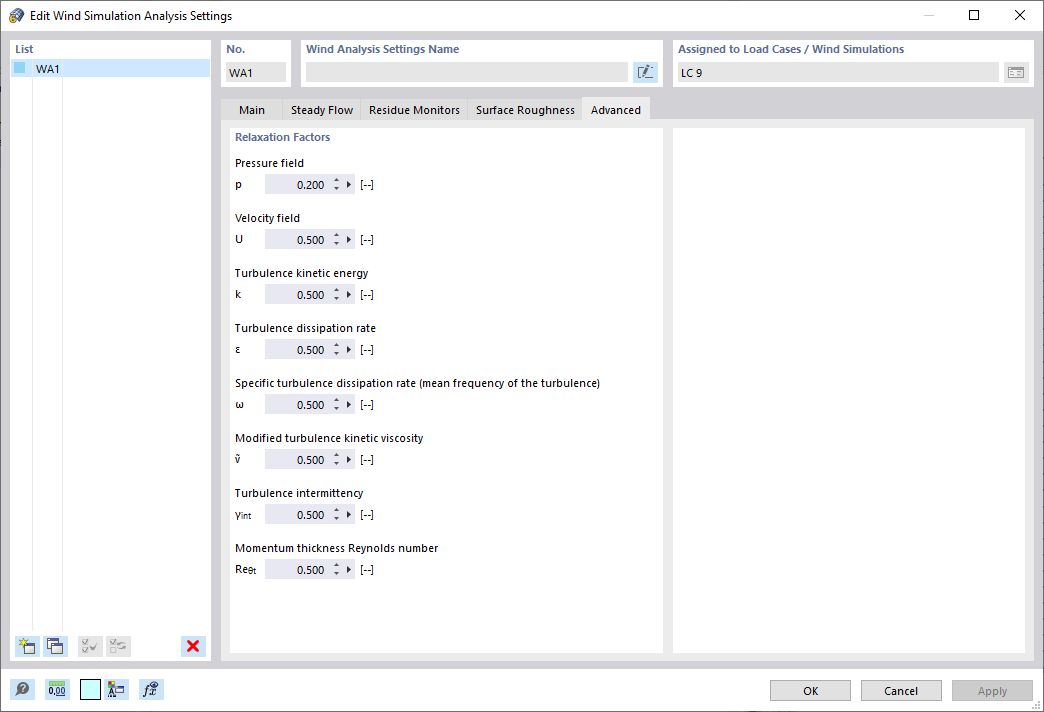Dismiss the dialog via Cancel
Image resolution: width=1044 pixels, height=712 pixels.
[900, 690]
